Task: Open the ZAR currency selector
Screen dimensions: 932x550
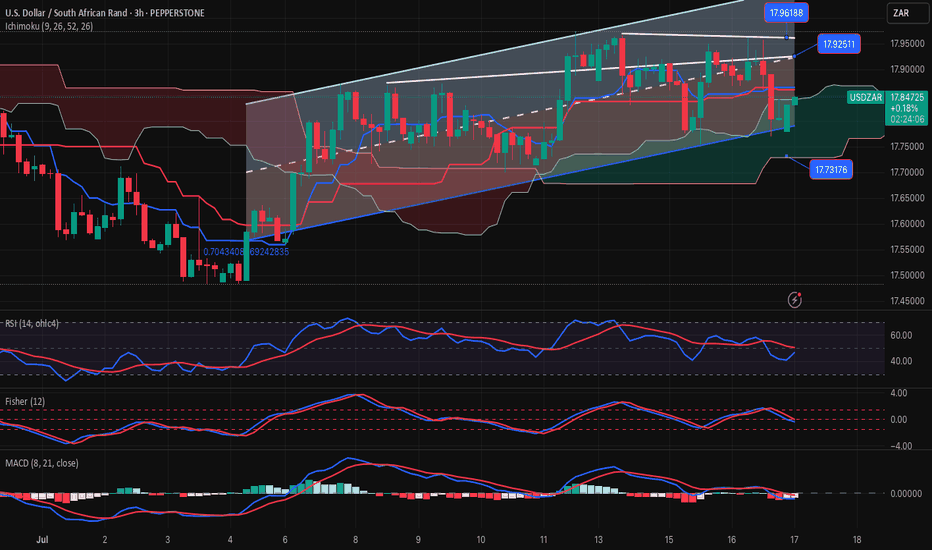Action: click(908, 12)
